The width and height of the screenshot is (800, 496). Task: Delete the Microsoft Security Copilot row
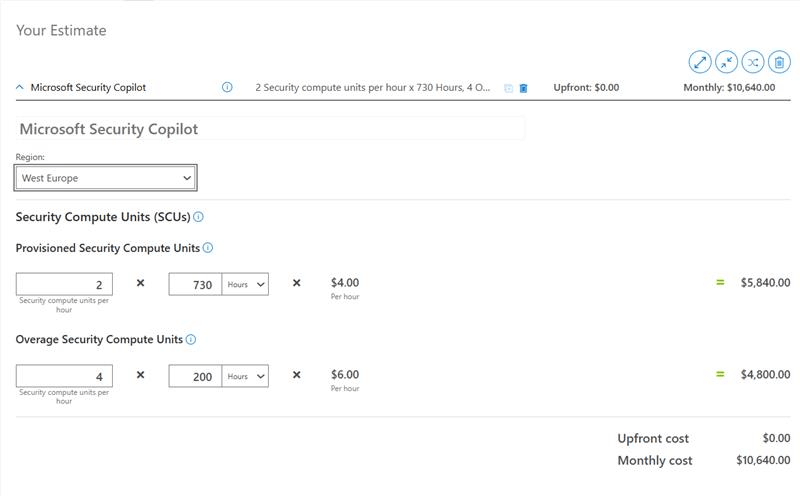click(x=523, y=88)
